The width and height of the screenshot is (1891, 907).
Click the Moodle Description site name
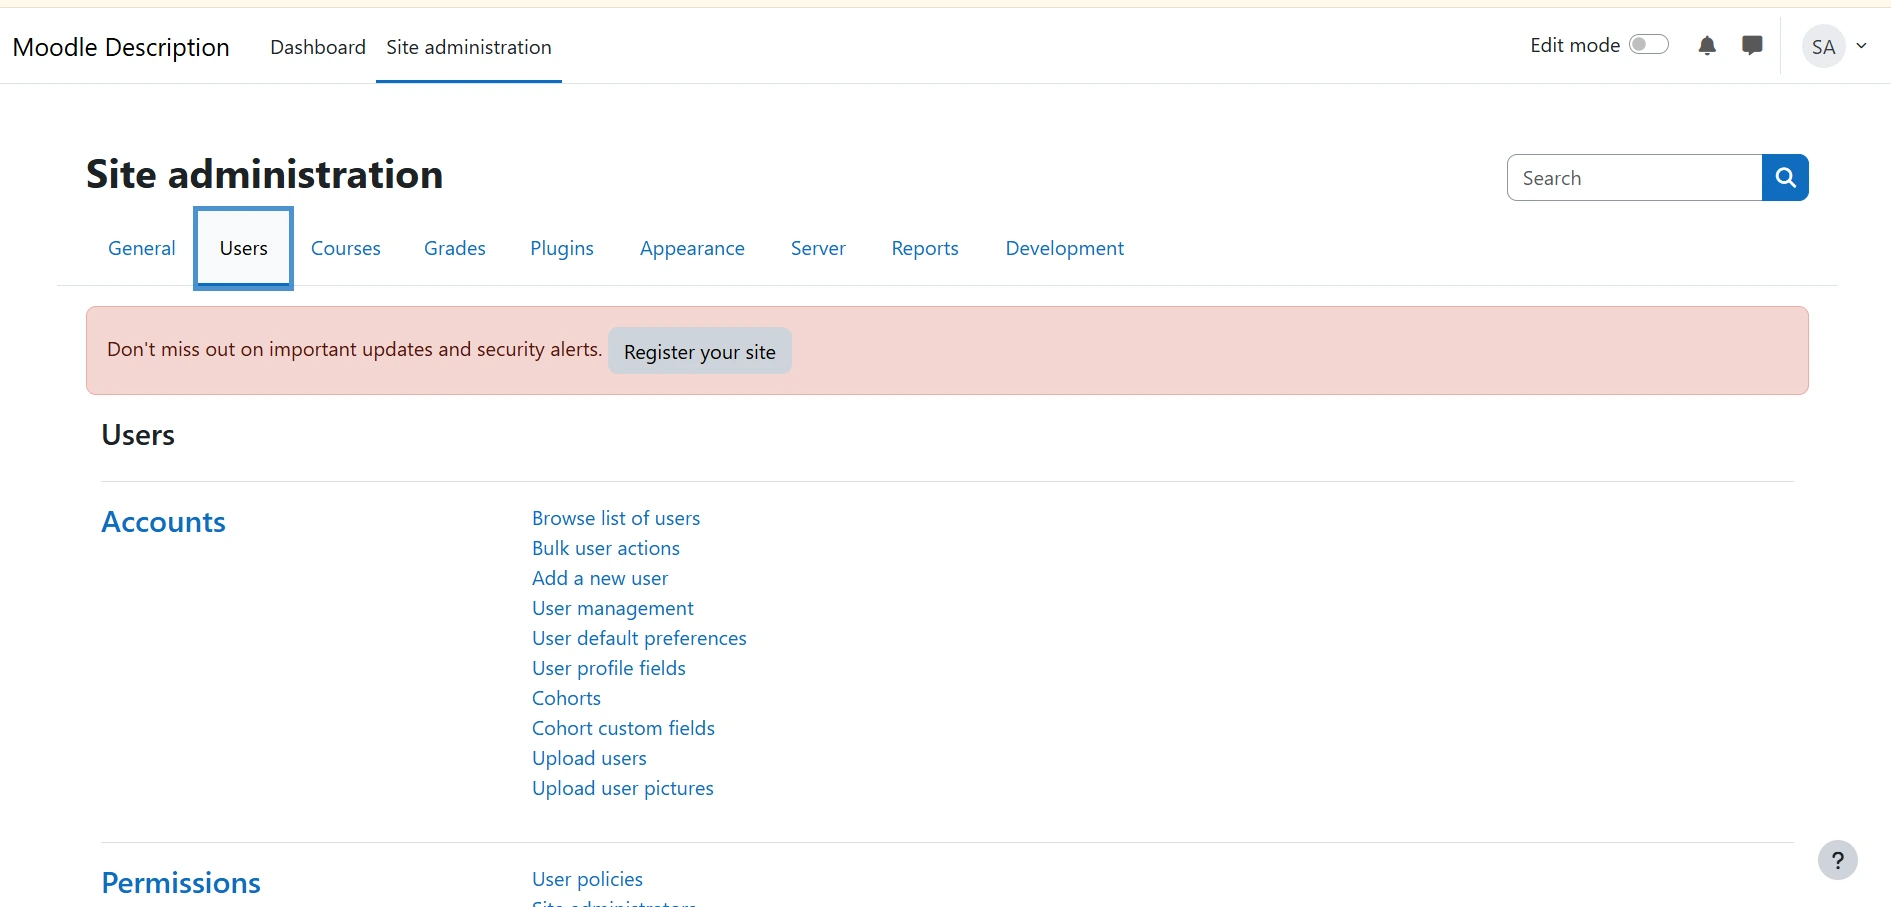121,47
